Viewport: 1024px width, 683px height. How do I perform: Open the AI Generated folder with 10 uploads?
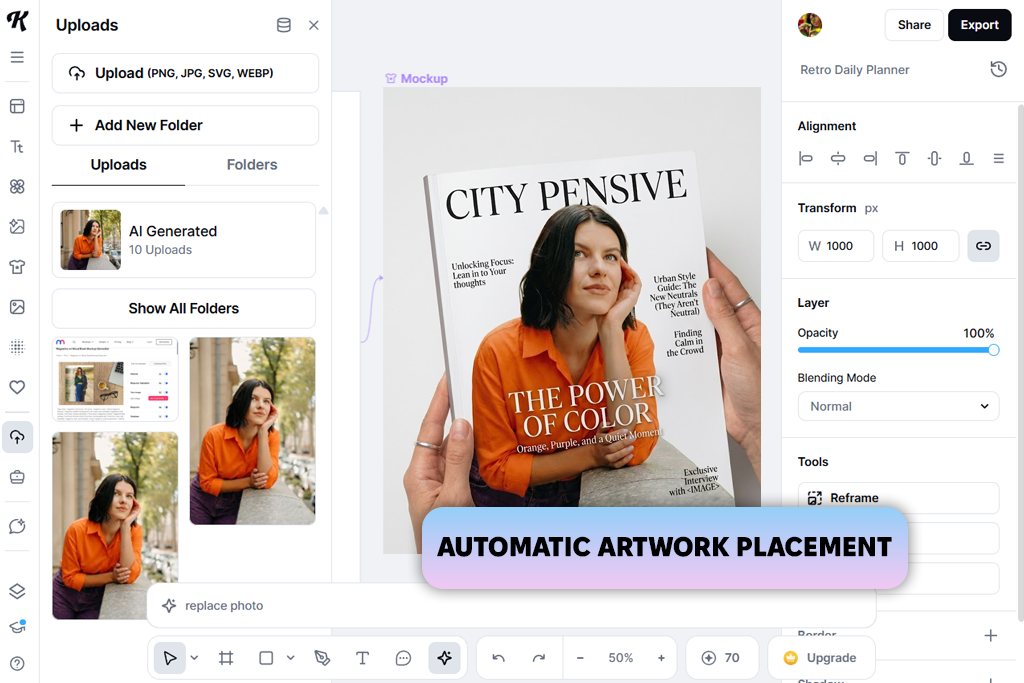(x=184, y=240)
